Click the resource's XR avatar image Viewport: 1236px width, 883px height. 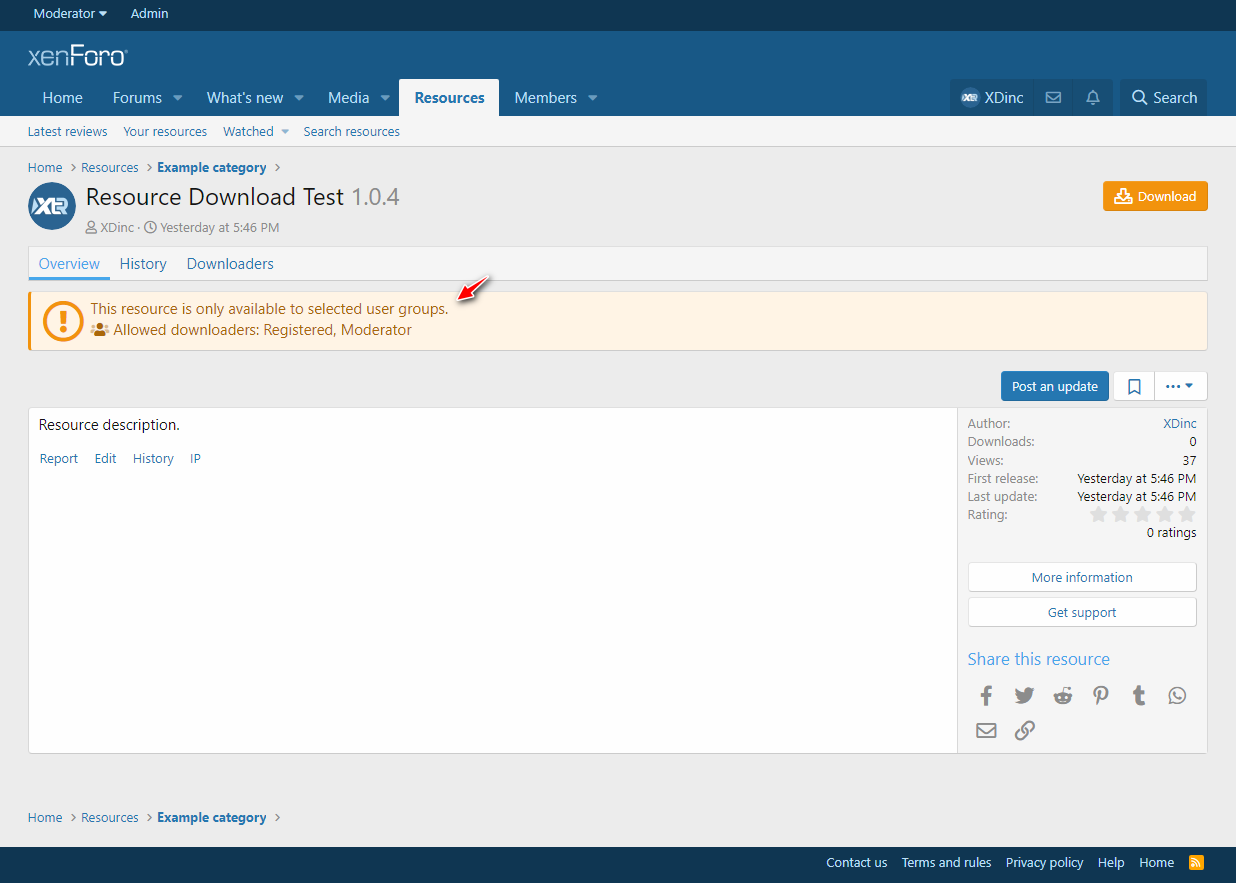(52, 207)
